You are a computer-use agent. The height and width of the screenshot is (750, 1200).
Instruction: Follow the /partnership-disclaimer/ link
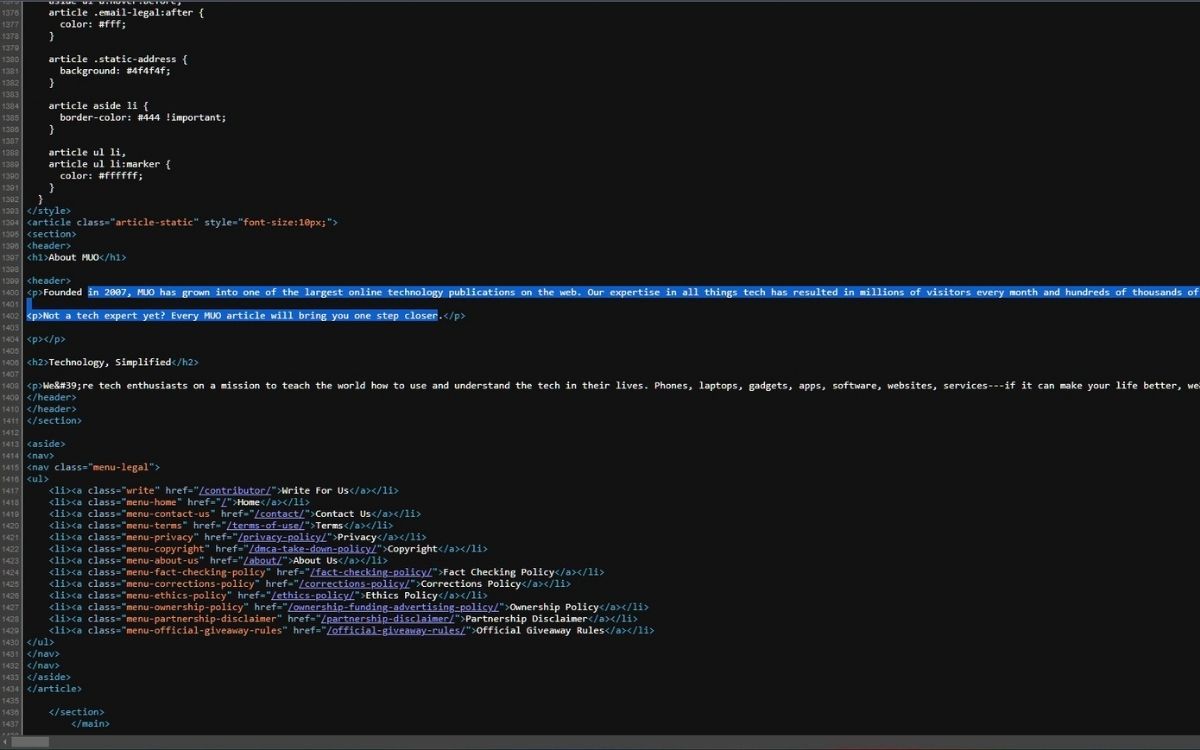[387, 619]
